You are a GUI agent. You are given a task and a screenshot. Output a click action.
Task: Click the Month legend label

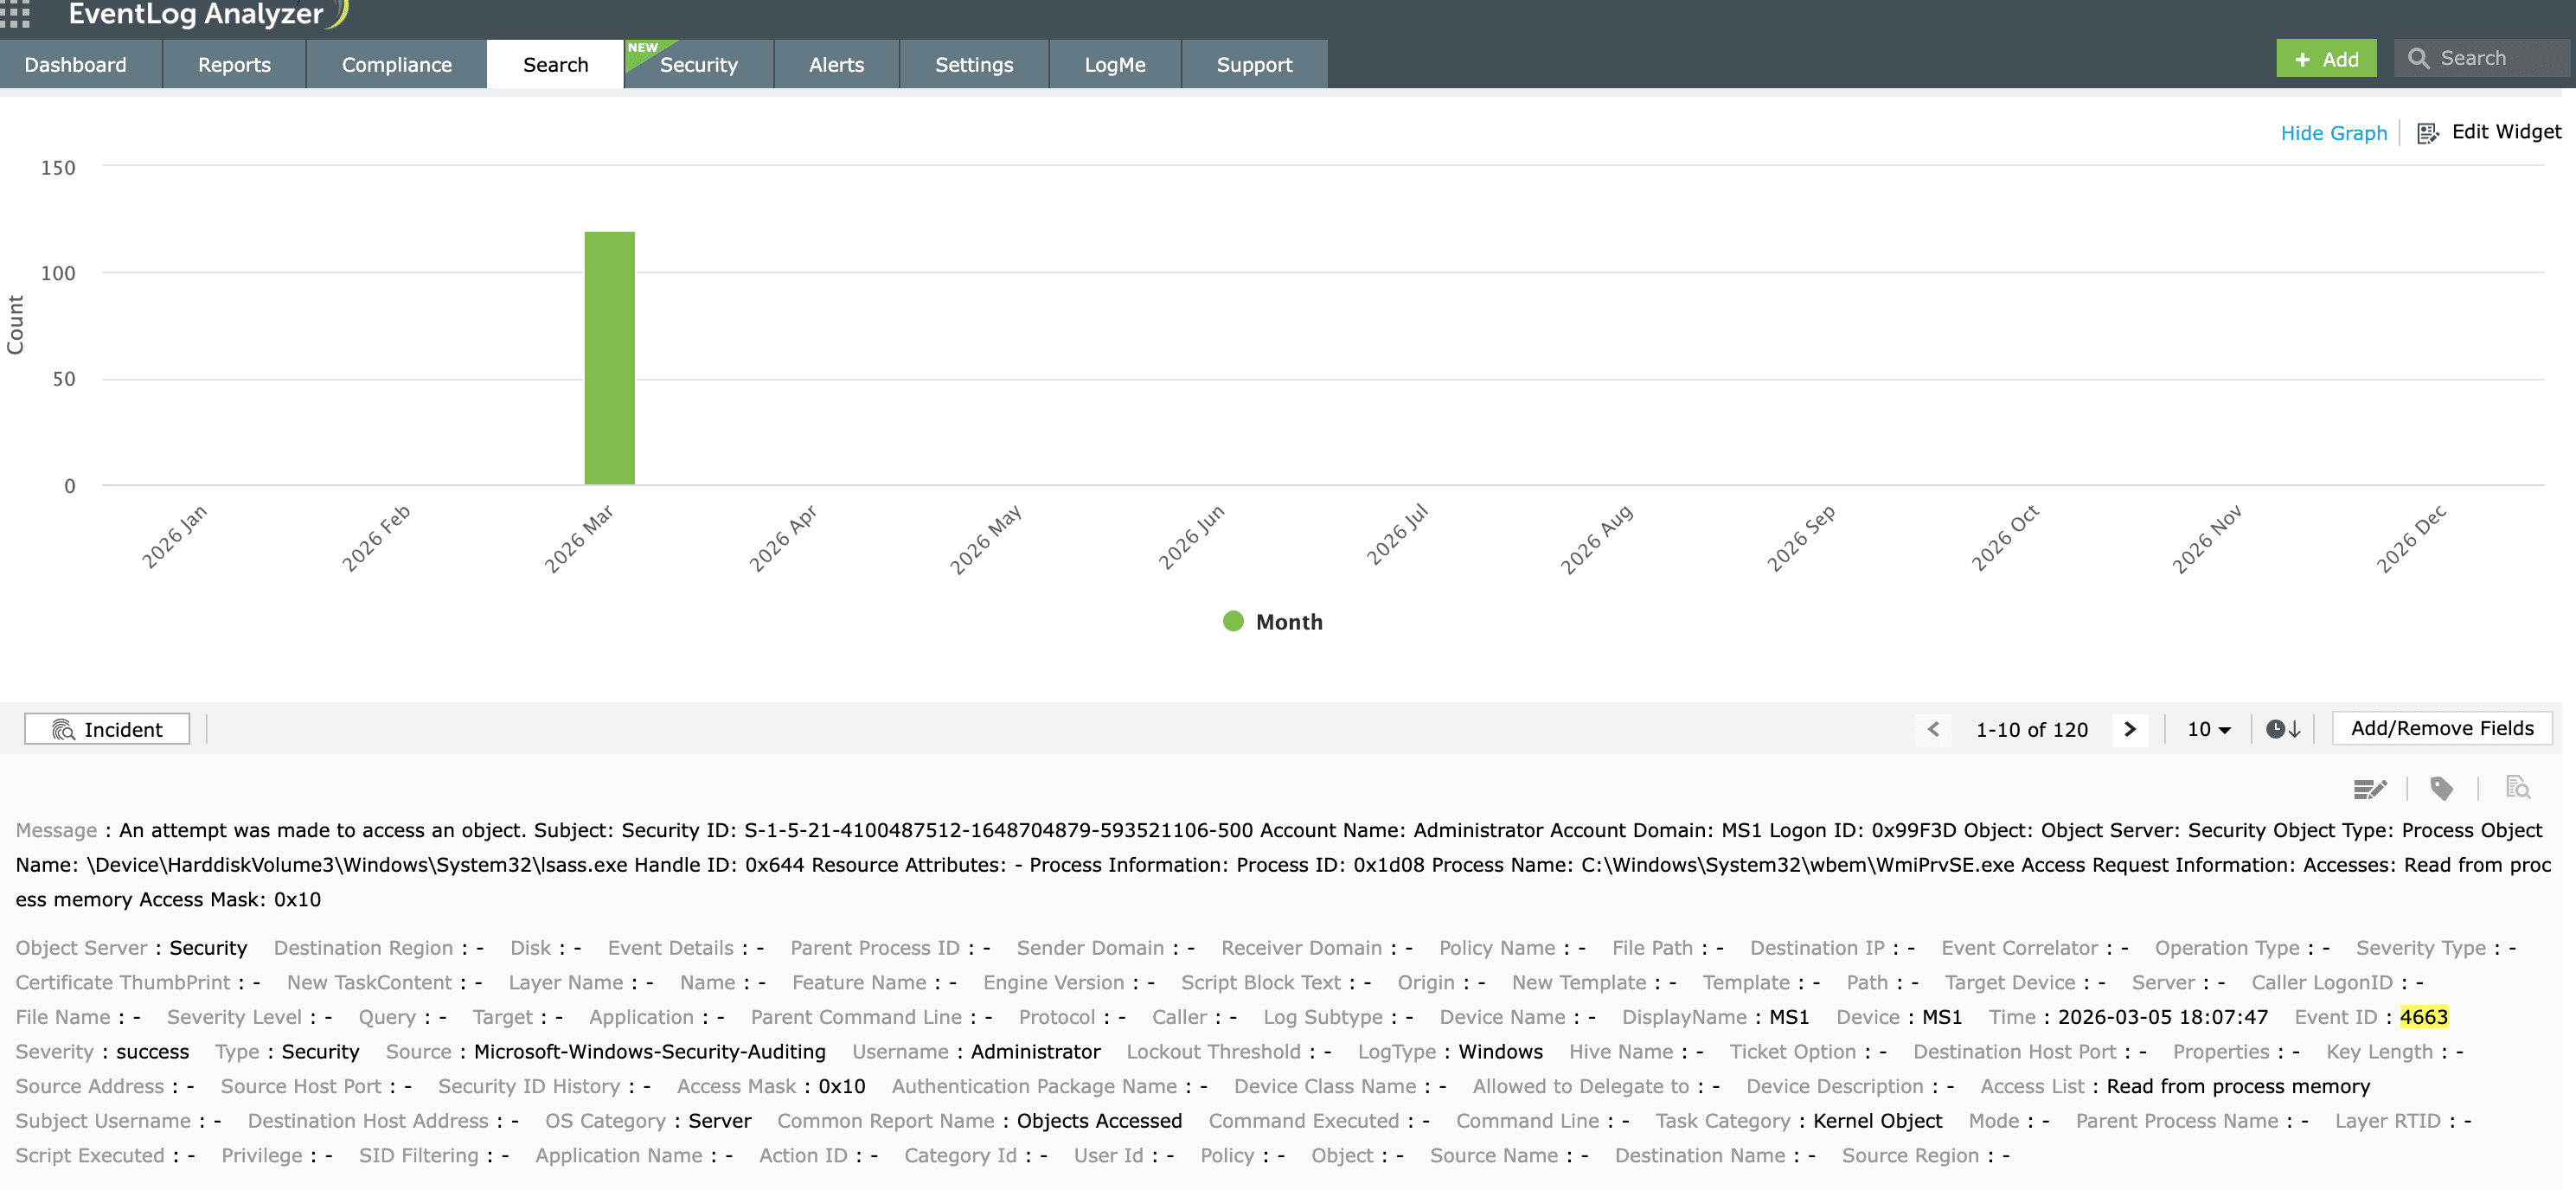pos(1289,622)
